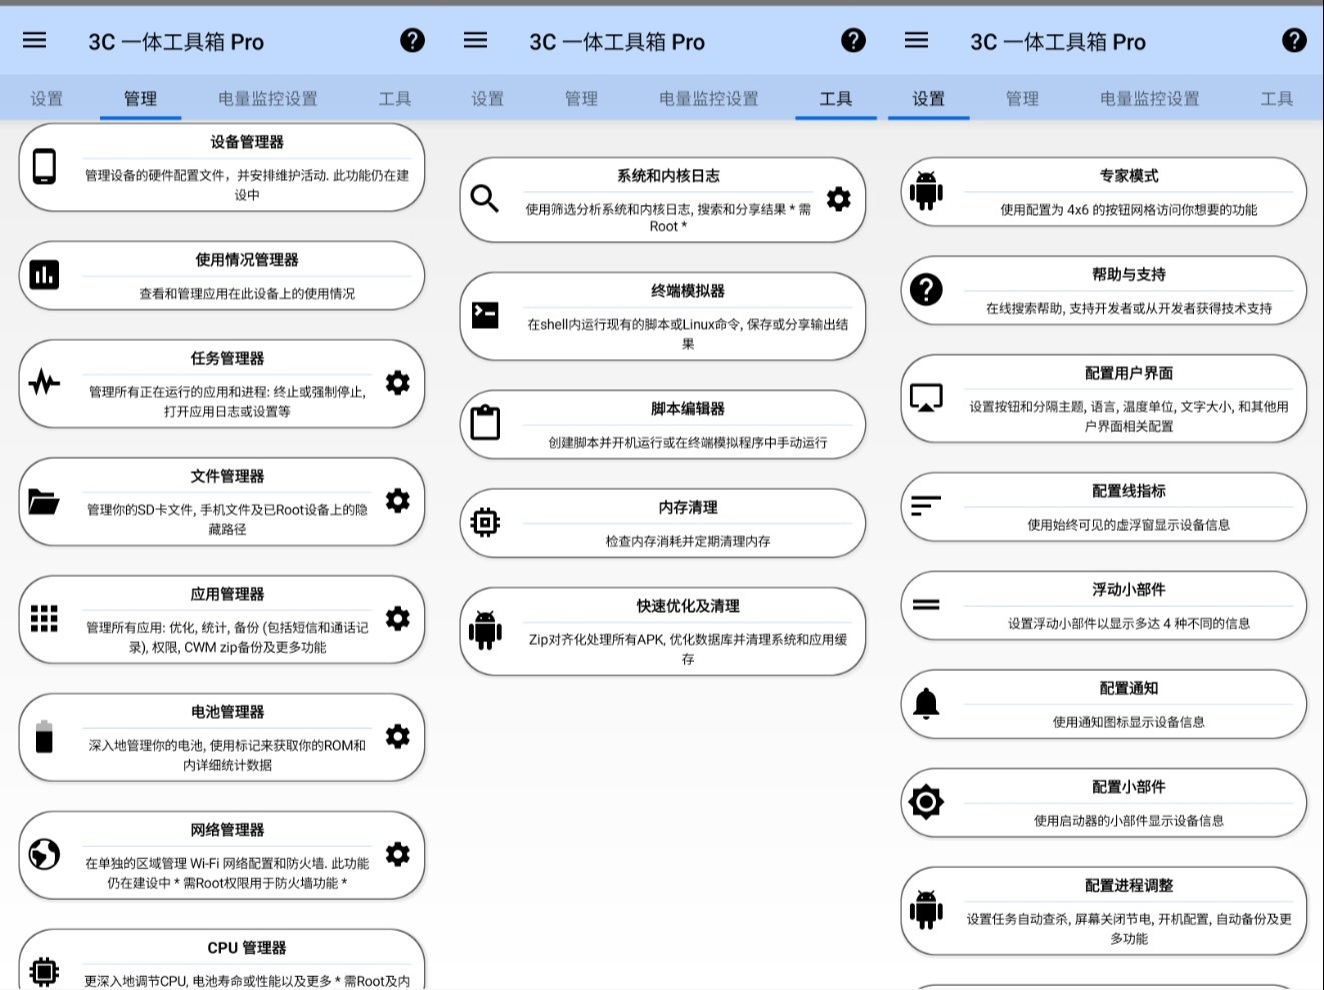
Task: Click the magnifier icon beside 系统和内核日志
Action: click(x=485, y=199)
